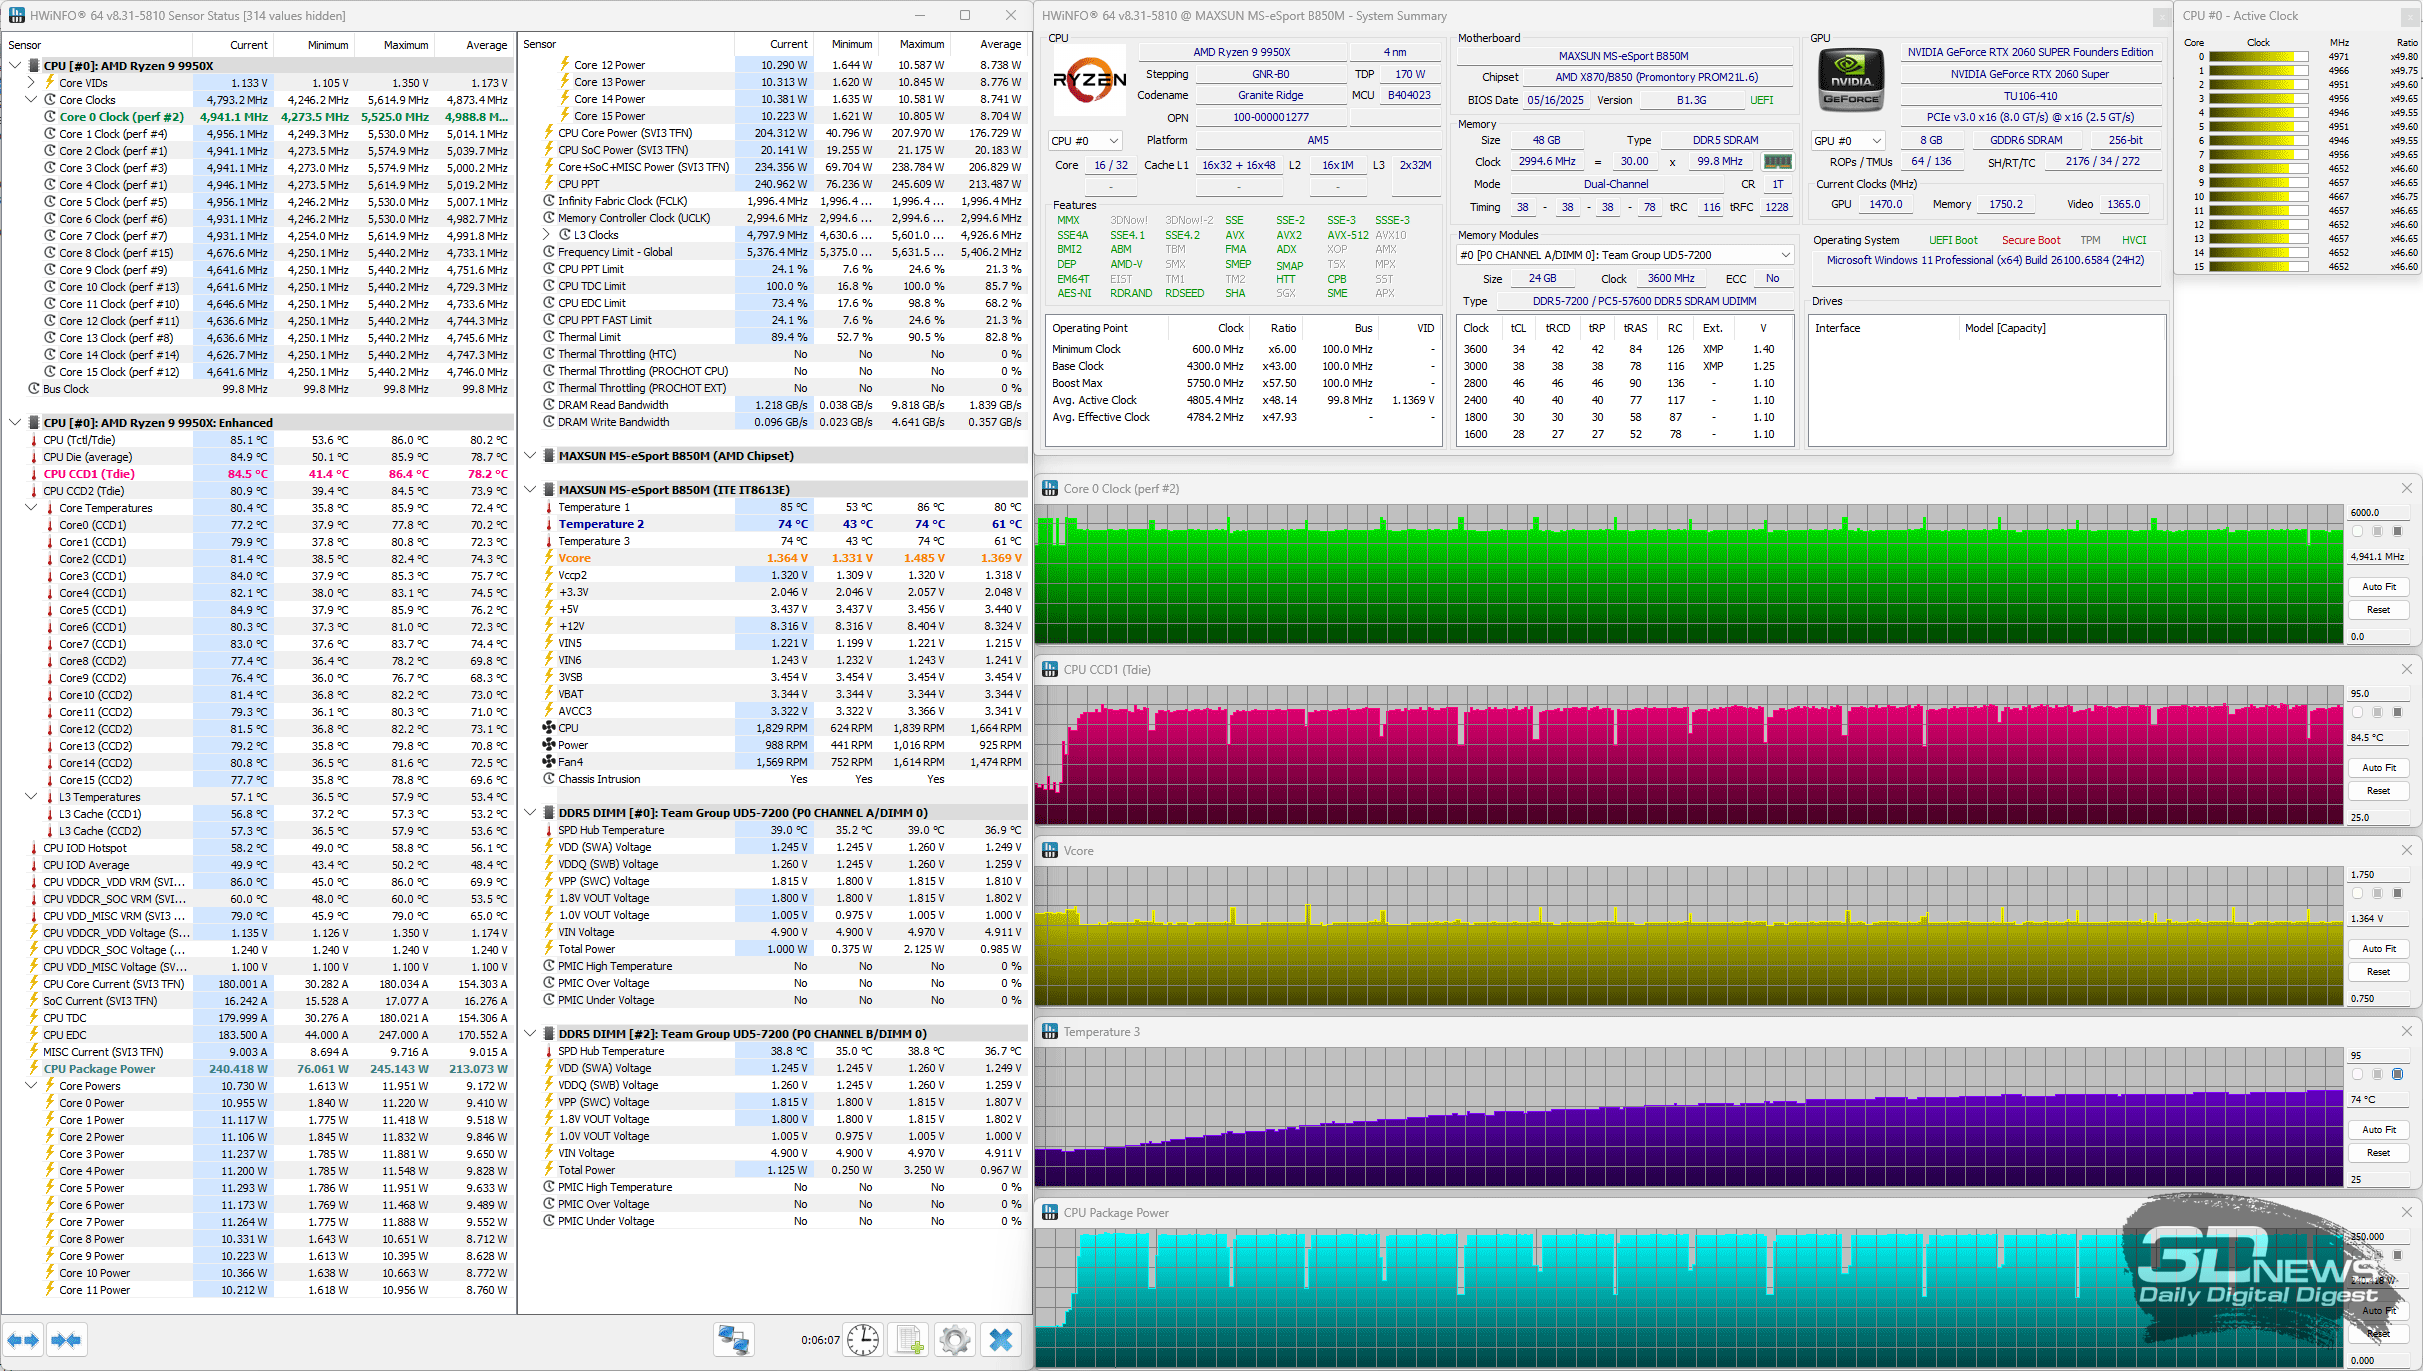Select dark gray background in Core 0 Clock graph

(x=2397, y=531)
